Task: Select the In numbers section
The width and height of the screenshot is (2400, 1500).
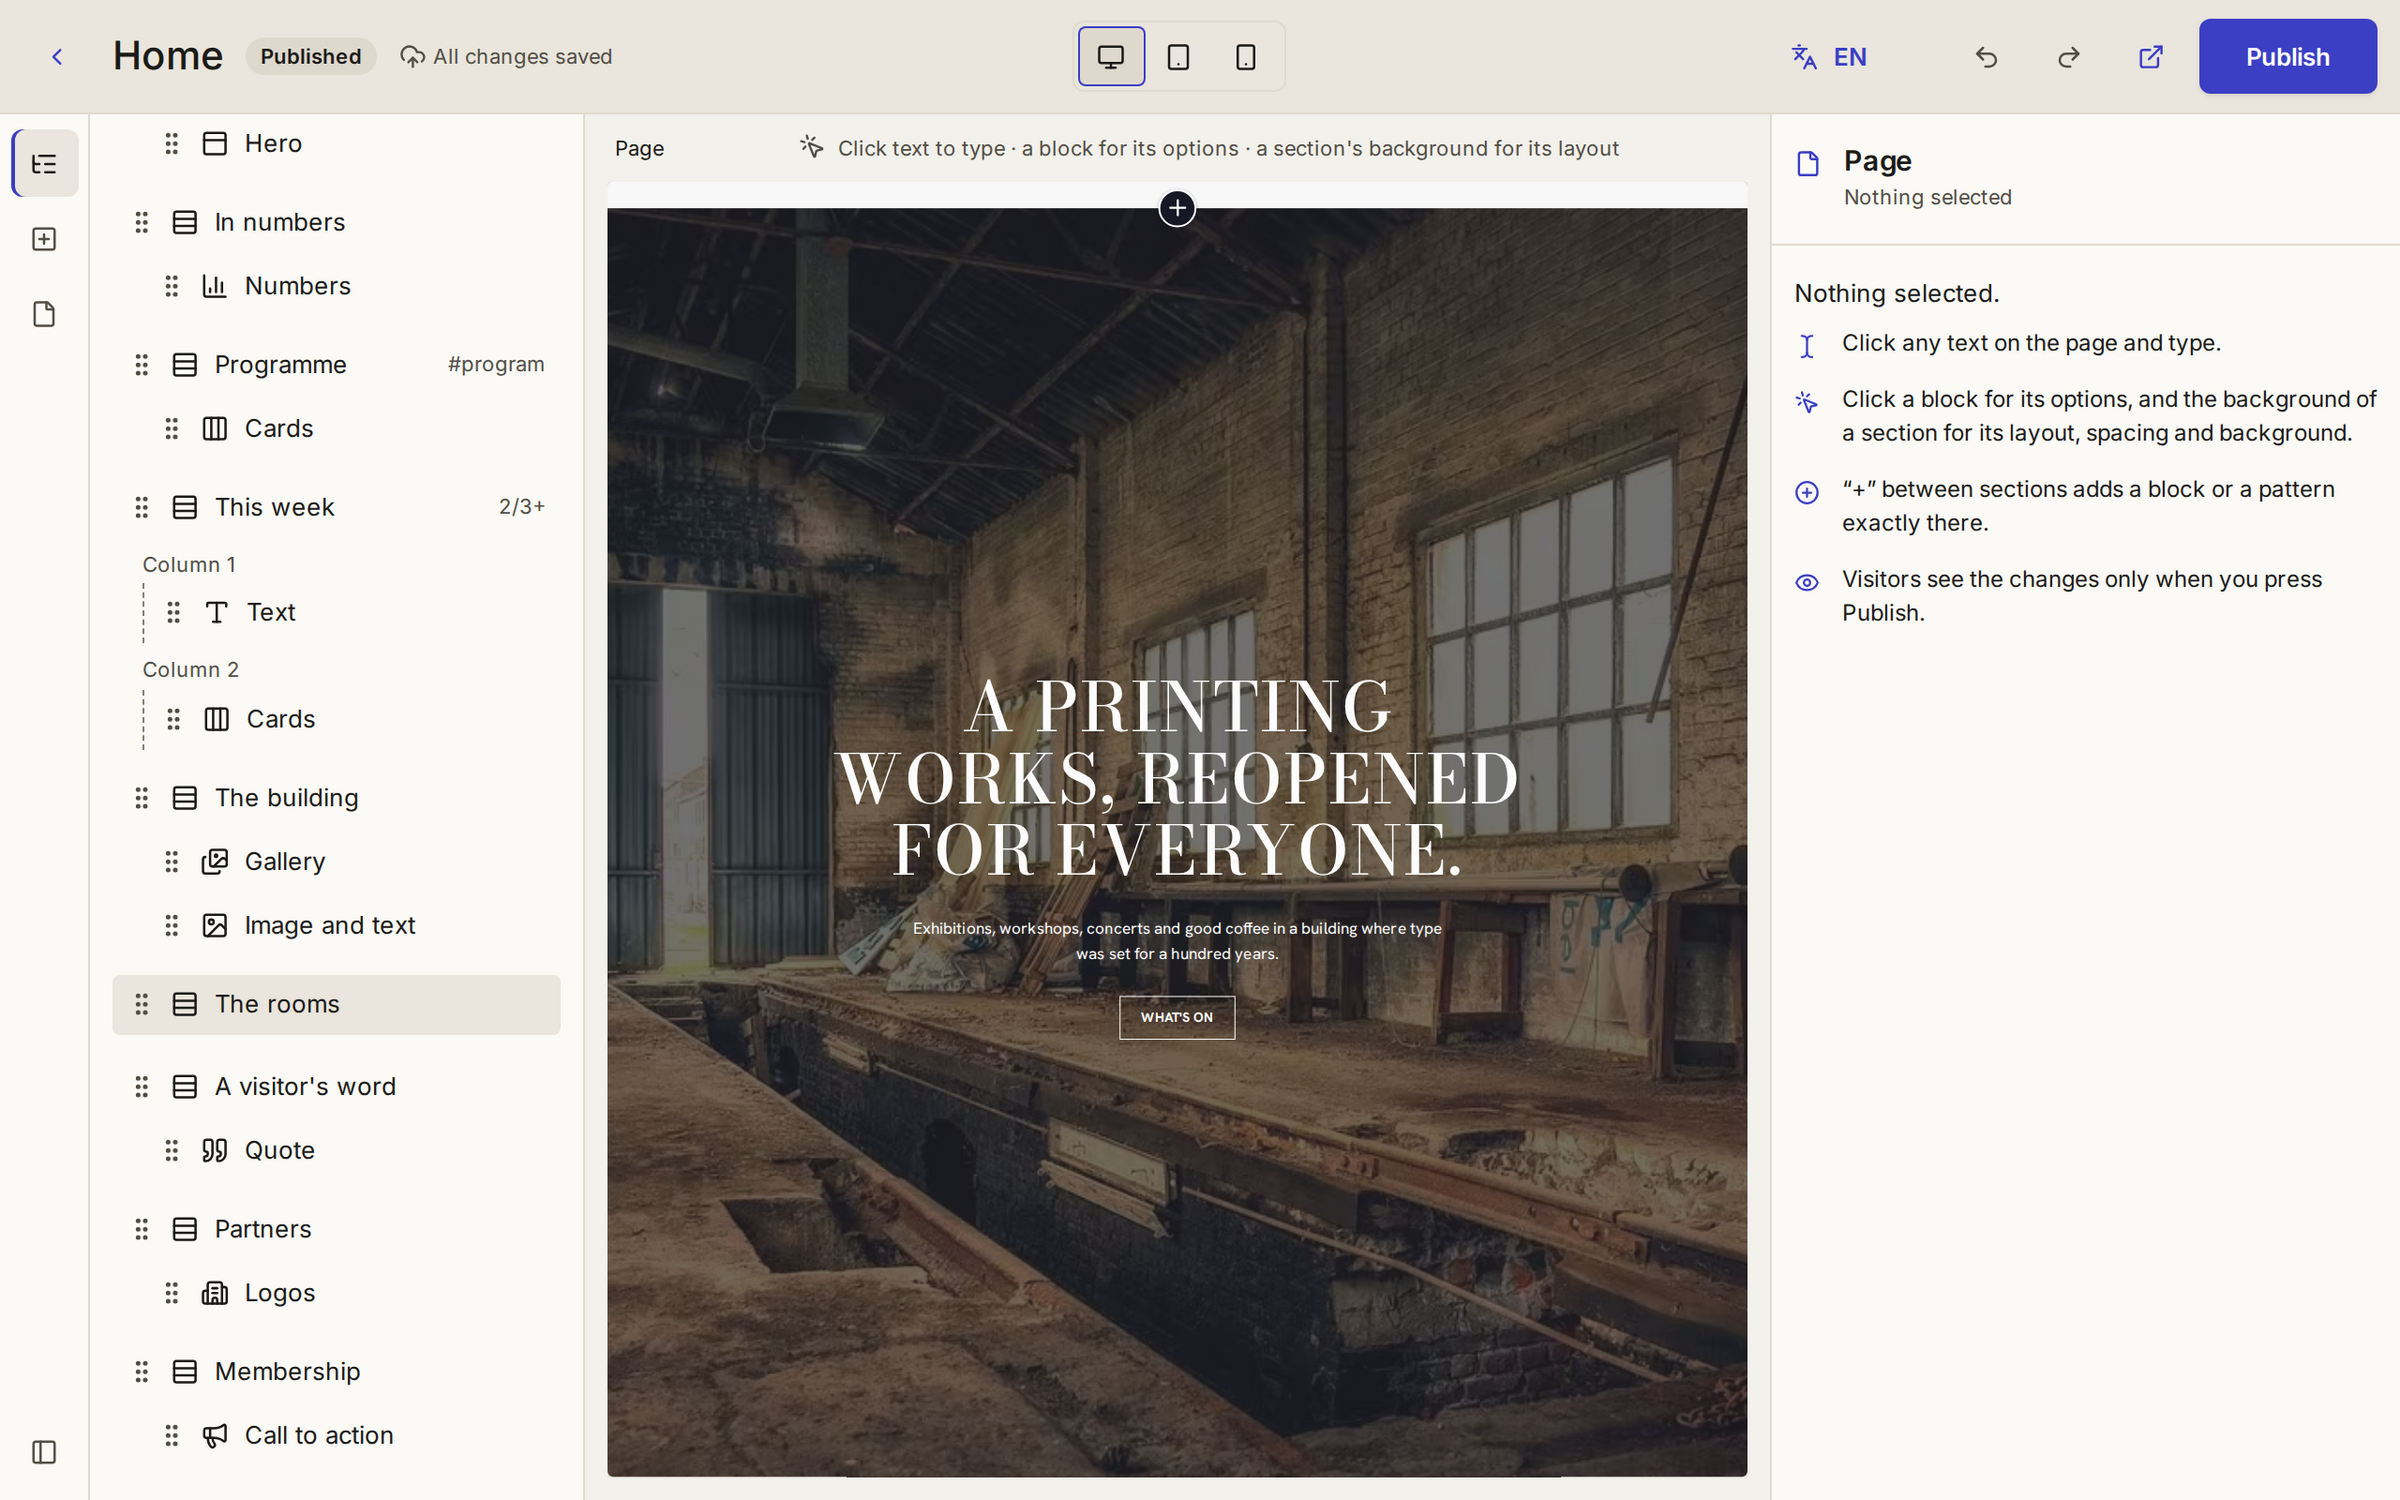Action: tap(336, 222)
